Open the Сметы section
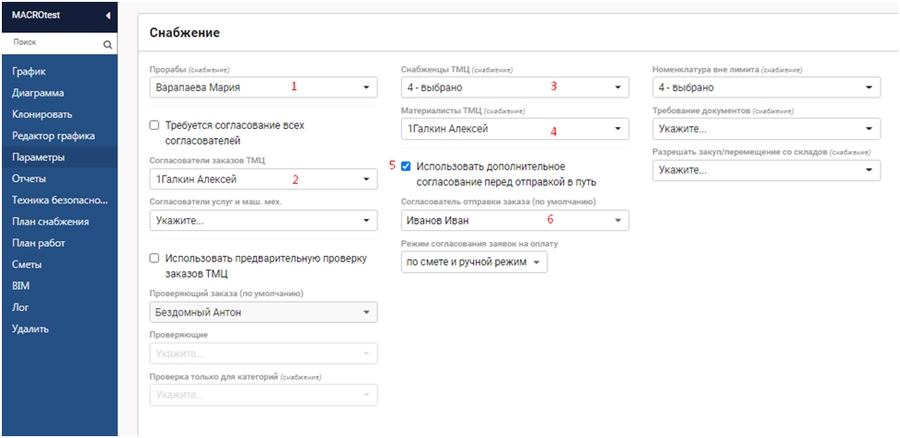This screenshot has width=900, height=438. click(29, 265)
